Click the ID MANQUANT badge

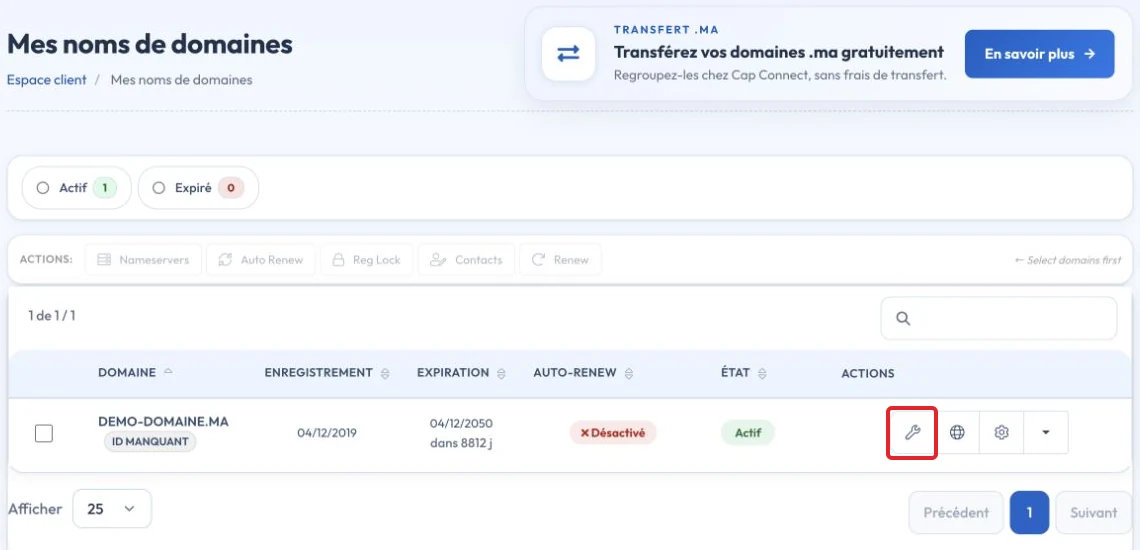tap(150, 441)
